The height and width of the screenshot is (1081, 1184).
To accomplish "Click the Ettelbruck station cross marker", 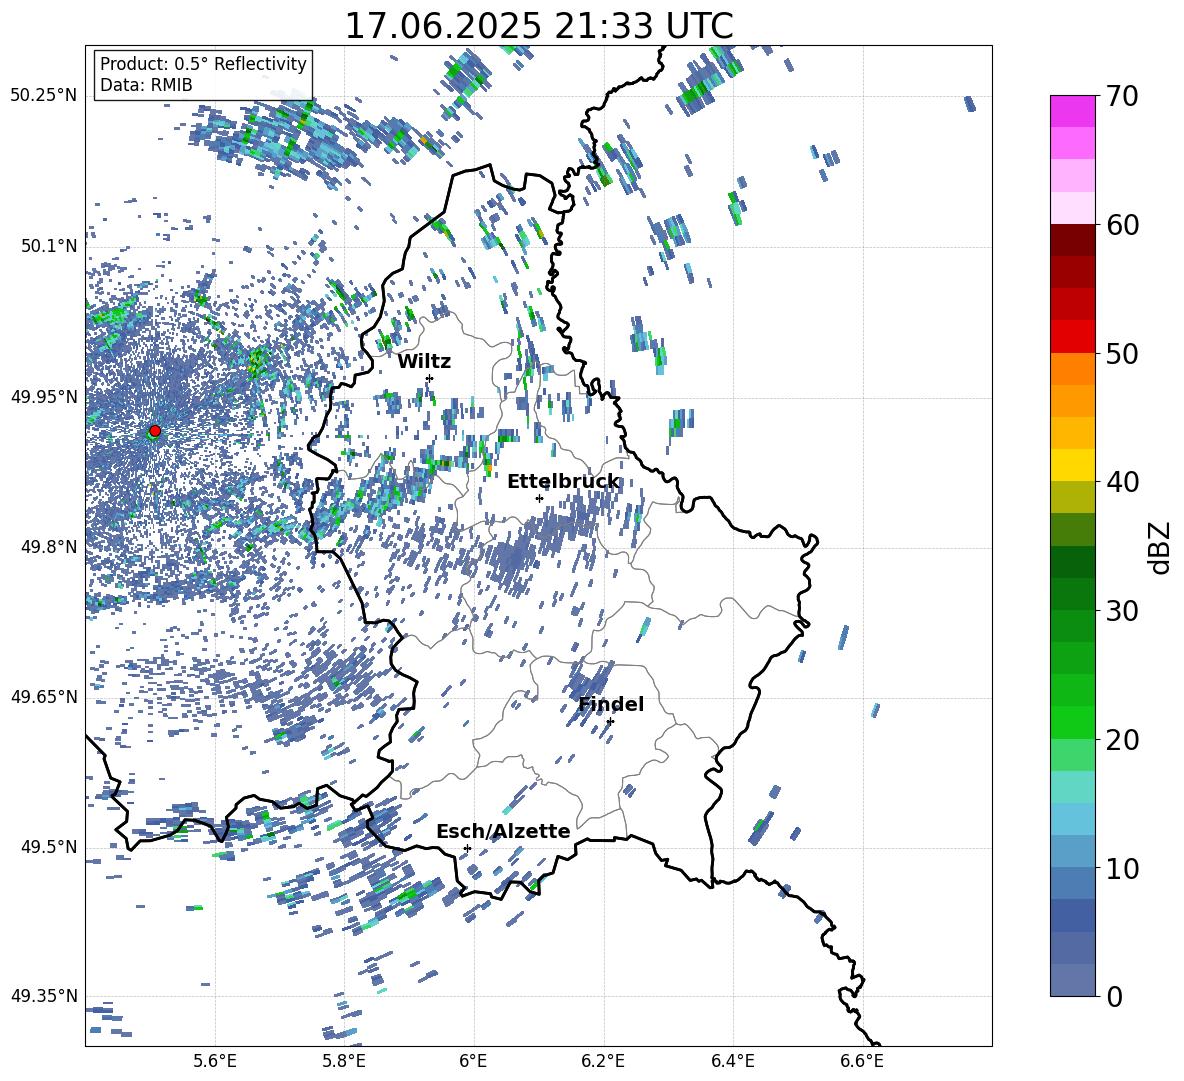I will (x=539, y=498).
